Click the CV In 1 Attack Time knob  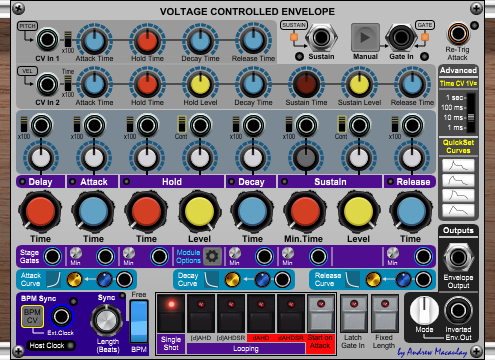coord(94,41)
